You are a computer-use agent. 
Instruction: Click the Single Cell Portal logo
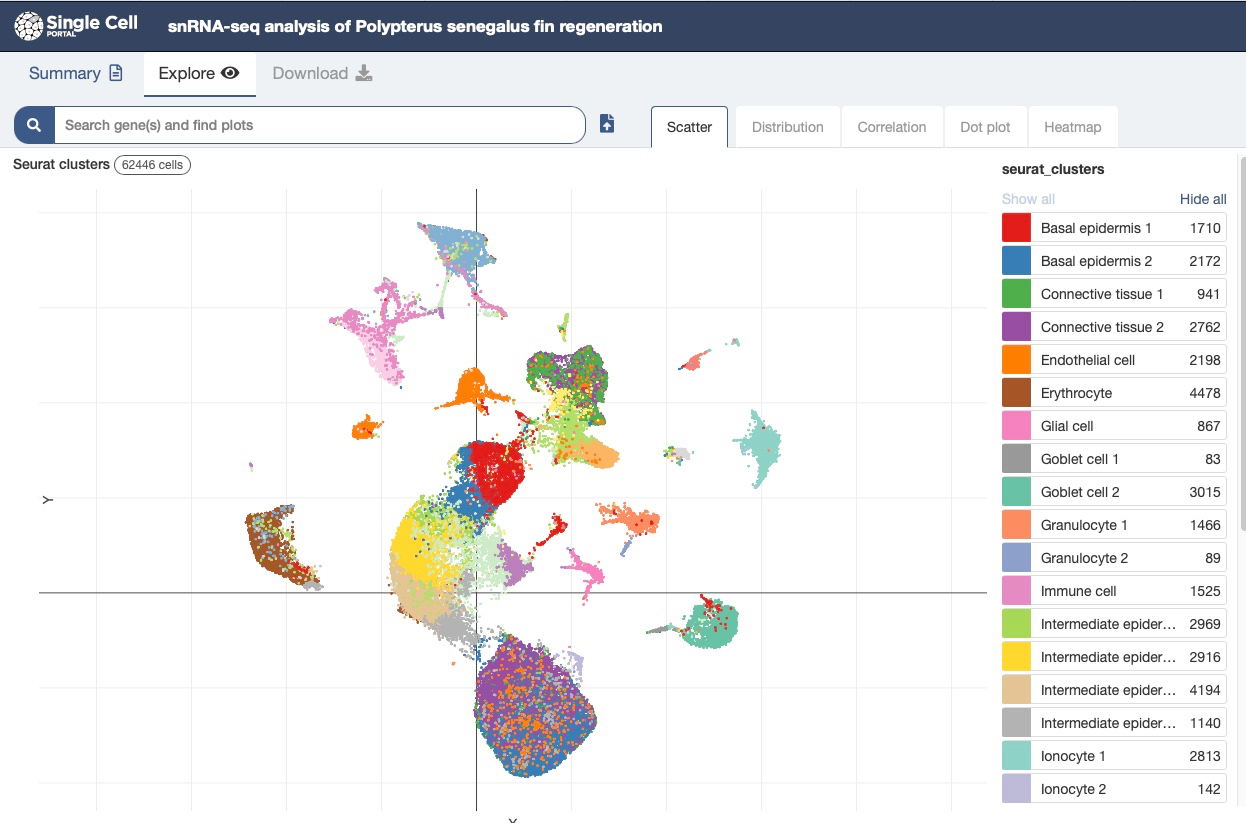coord(76,26)
